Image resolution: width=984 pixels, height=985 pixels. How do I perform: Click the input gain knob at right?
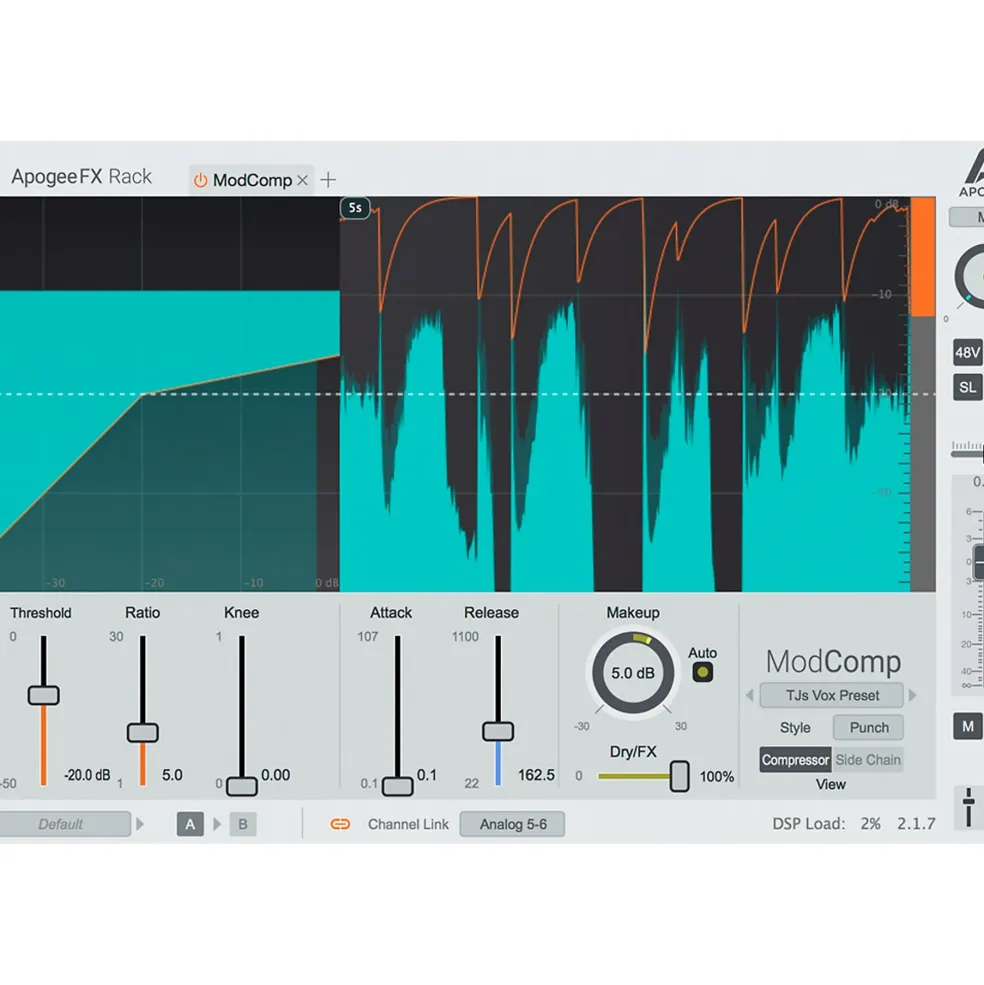pos(971,276)
